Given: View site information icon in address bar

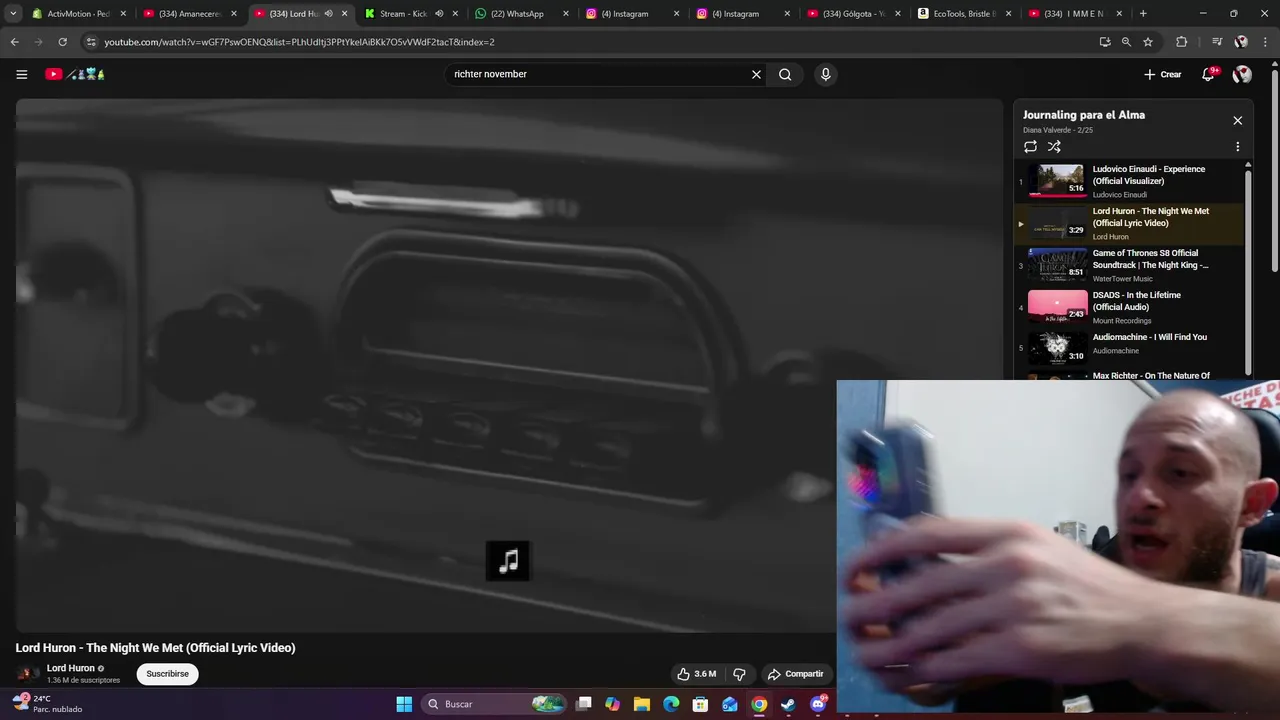Looking at the screenshot, I should coord(91,42).
